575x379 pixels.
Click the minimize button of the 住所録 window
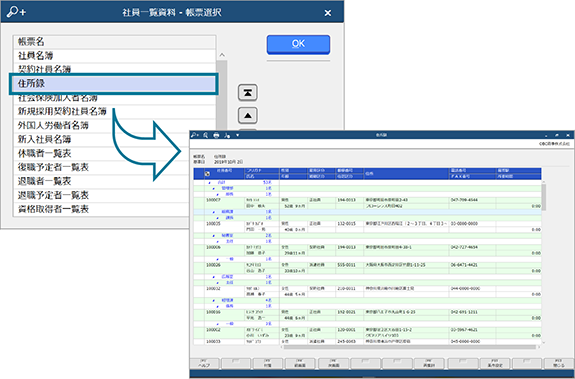click(x=546, y=135)
